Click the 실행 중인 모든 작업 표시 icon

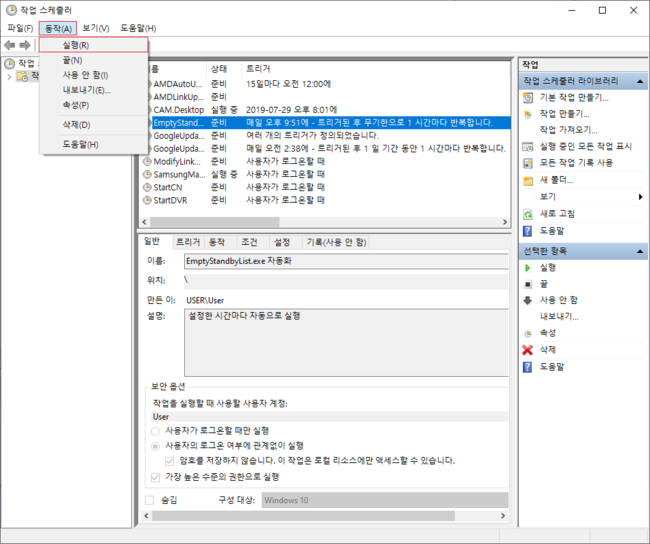pyautogui.click(x=527, y=146)
